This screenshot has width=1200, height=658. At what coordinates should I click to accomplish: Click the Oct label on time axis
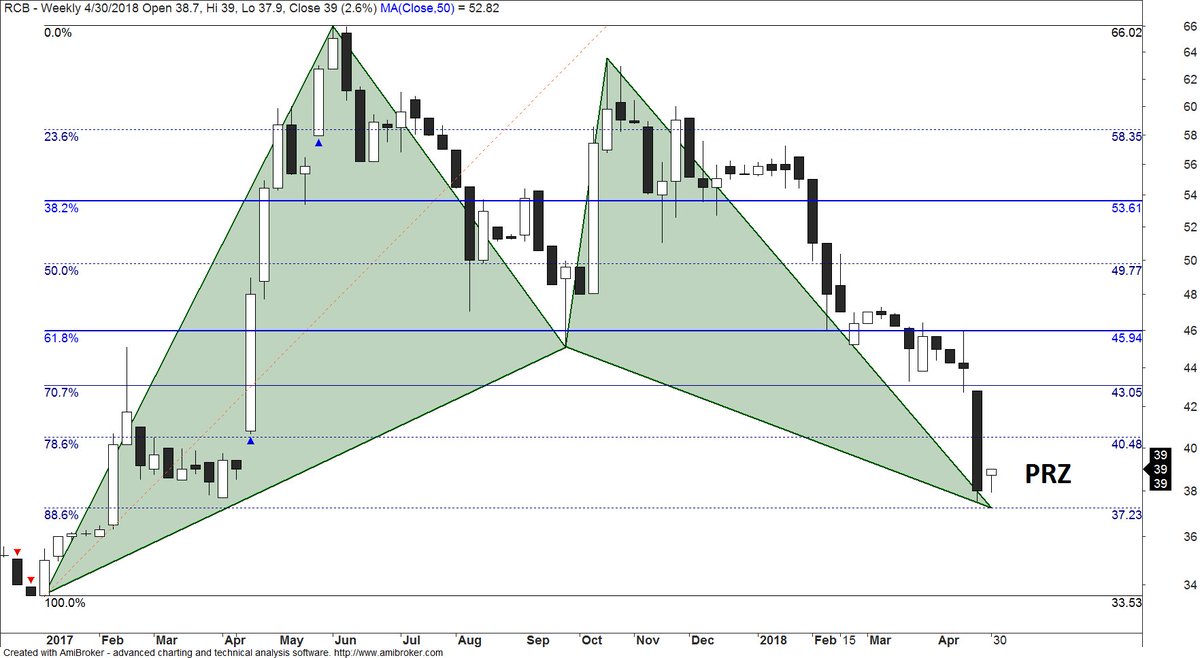[591, 638]
